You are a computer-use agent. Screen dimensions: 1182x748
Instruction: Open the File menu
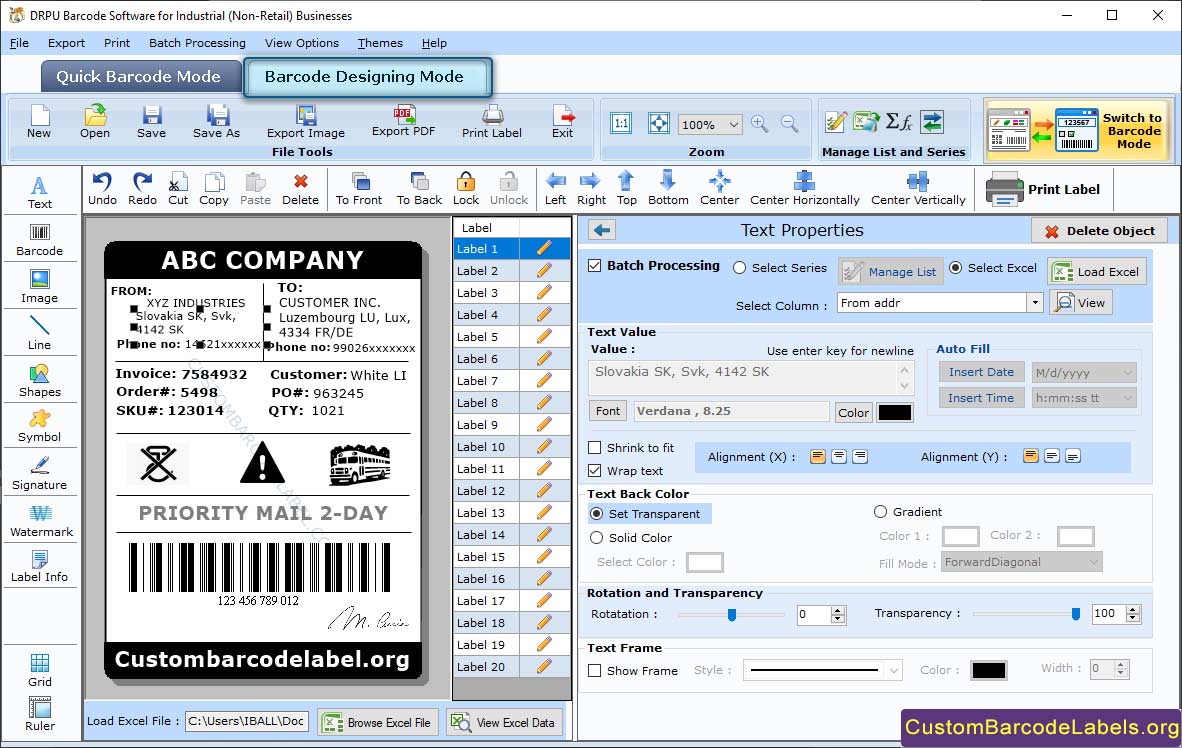pos(19,43)
